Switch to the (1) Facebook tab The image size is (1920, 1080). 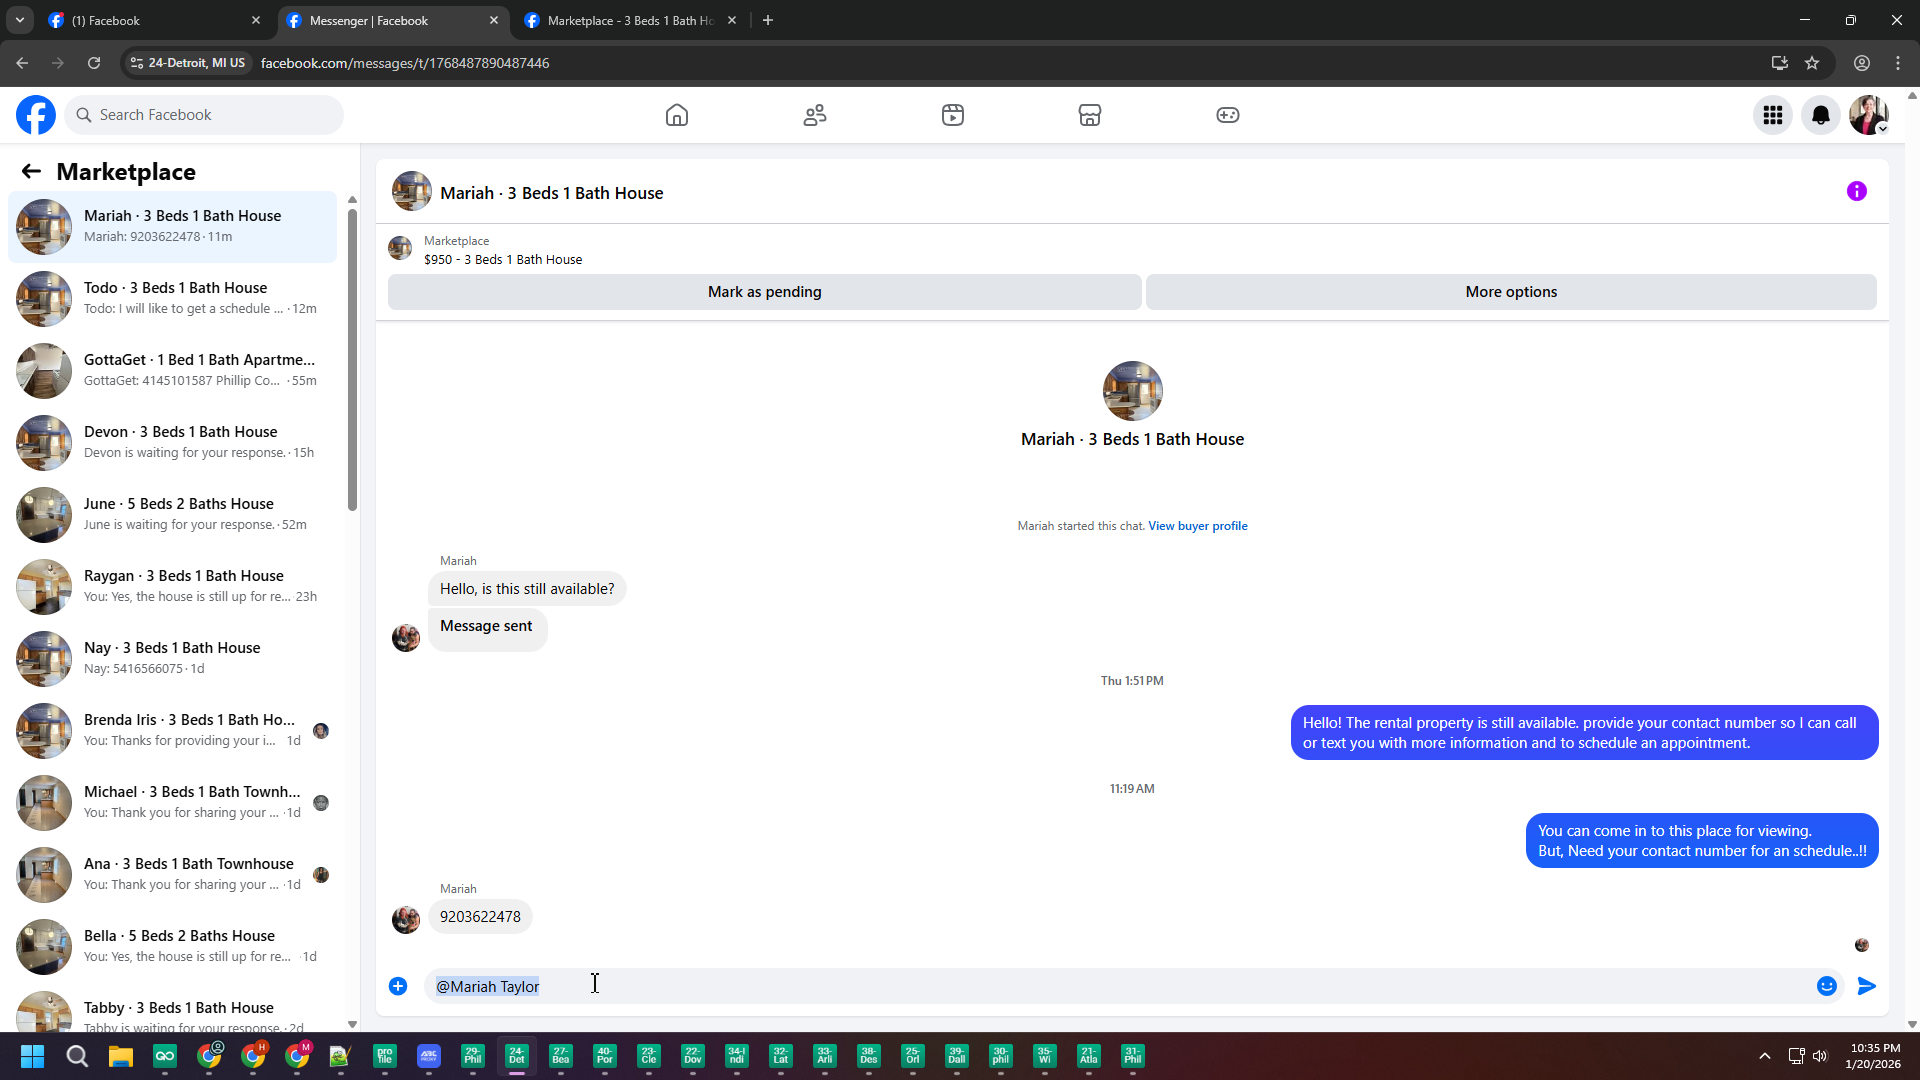pyautogui.click(x=155, y=20)
